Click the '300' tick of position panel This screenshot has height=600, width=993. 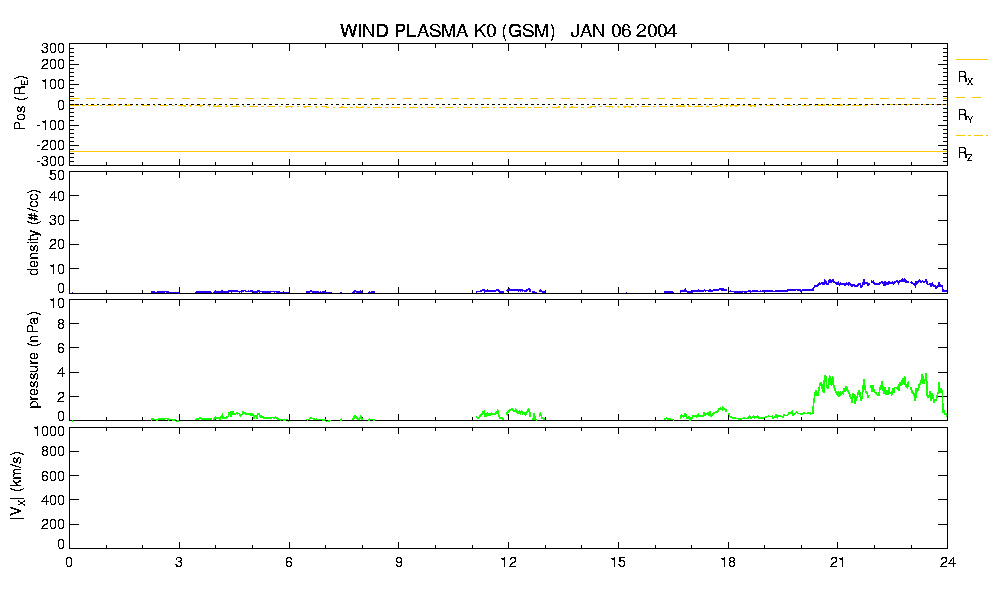point(53,49)
